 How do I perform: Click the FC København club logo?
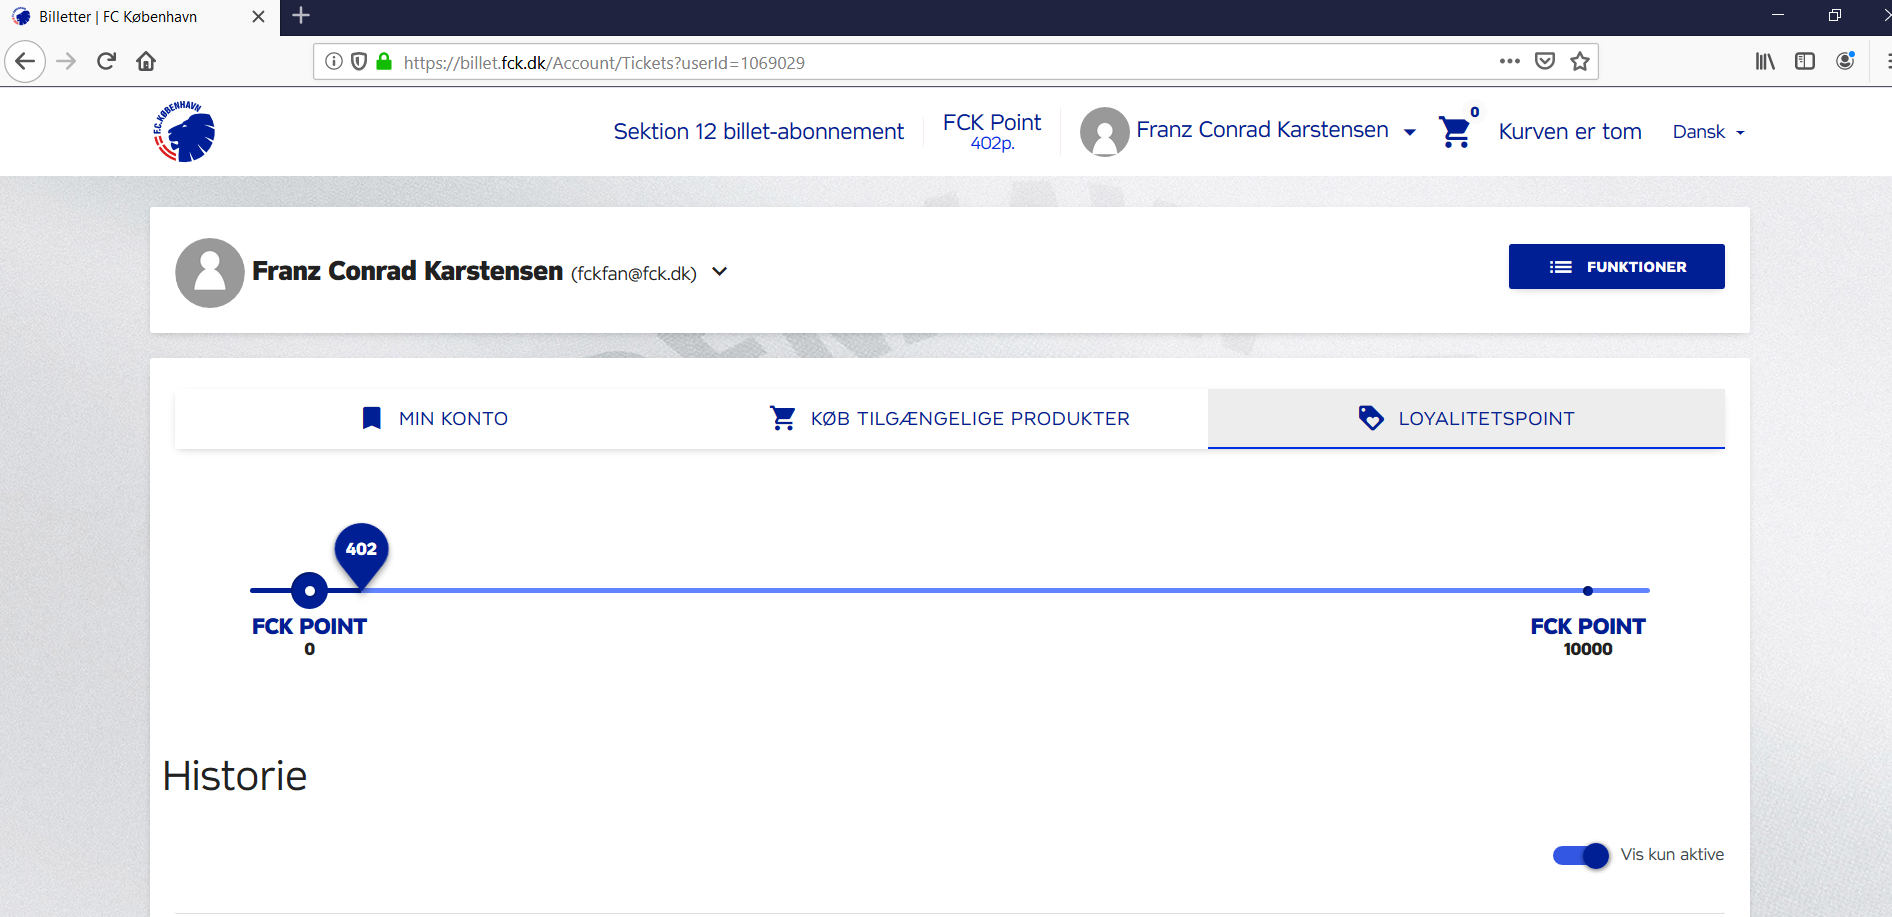tap(184, 131)
